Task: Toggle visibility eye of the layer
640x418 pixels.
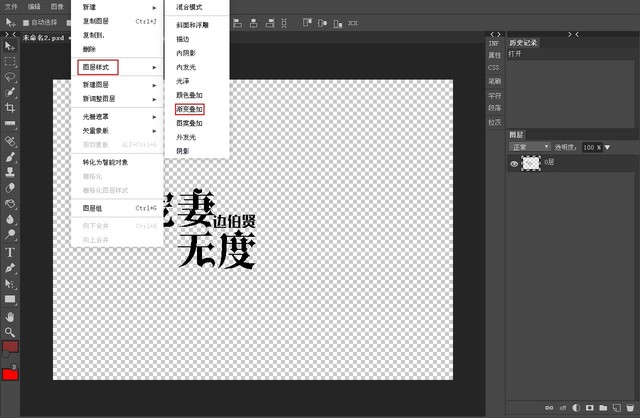Action: (x=516, y=162)
